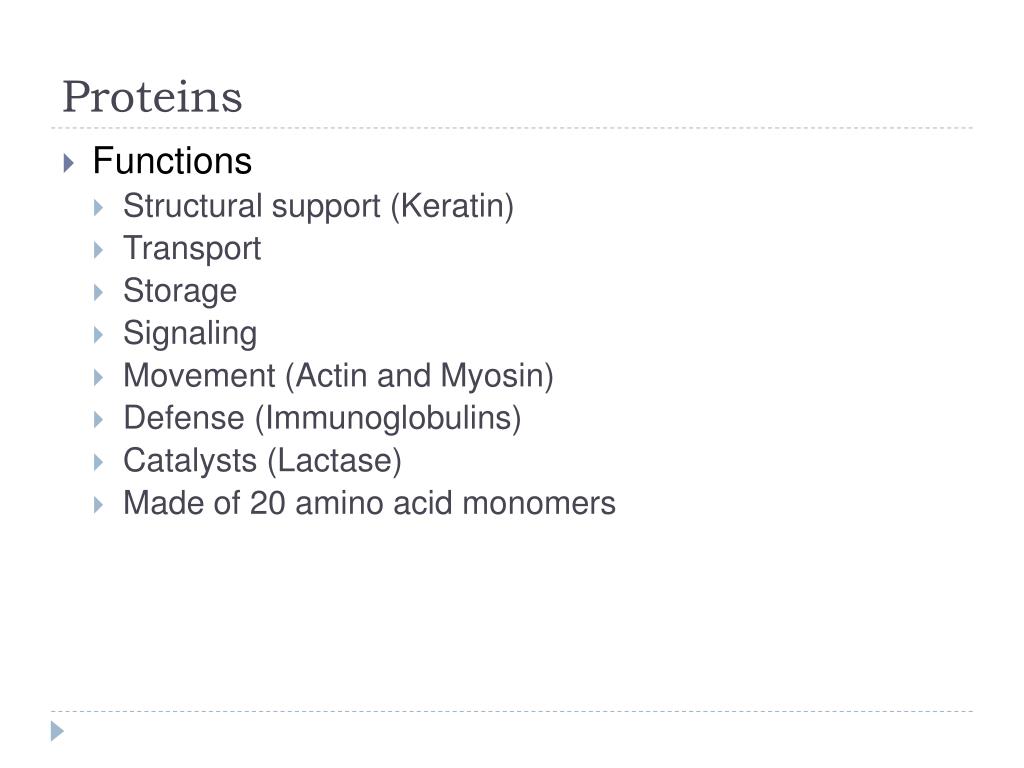Click the Storage bullet text
The image size is (1024, 768).
(180, 291)
